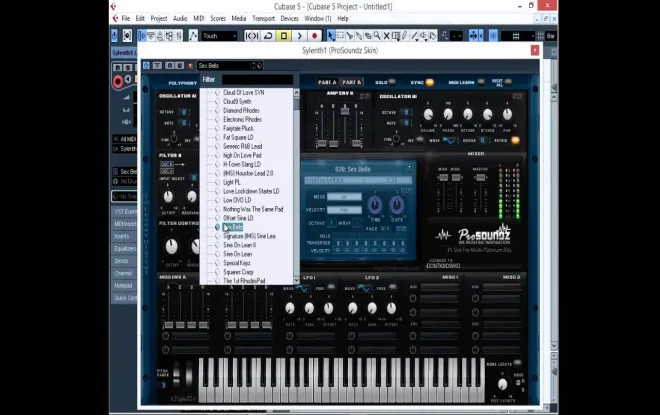The height and width of the screenshot is (415, 660).
Task: Select the Sine On Lean II preset
Action: (240, 245)
